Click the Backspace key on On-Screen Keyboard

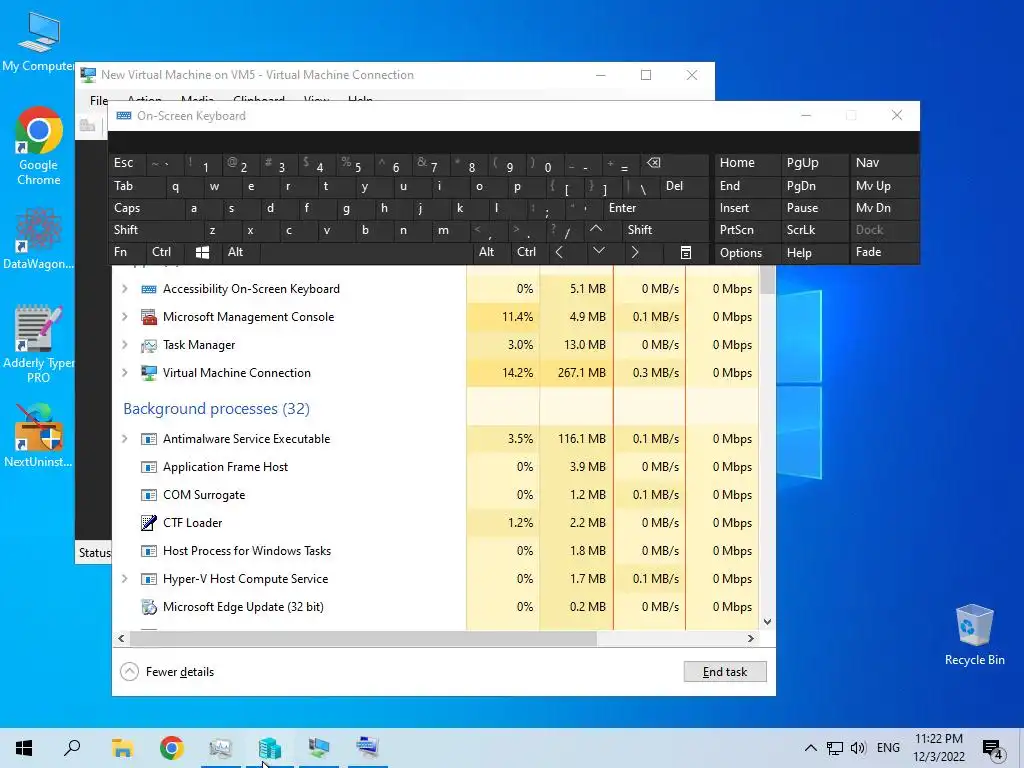tap(654, 163)
